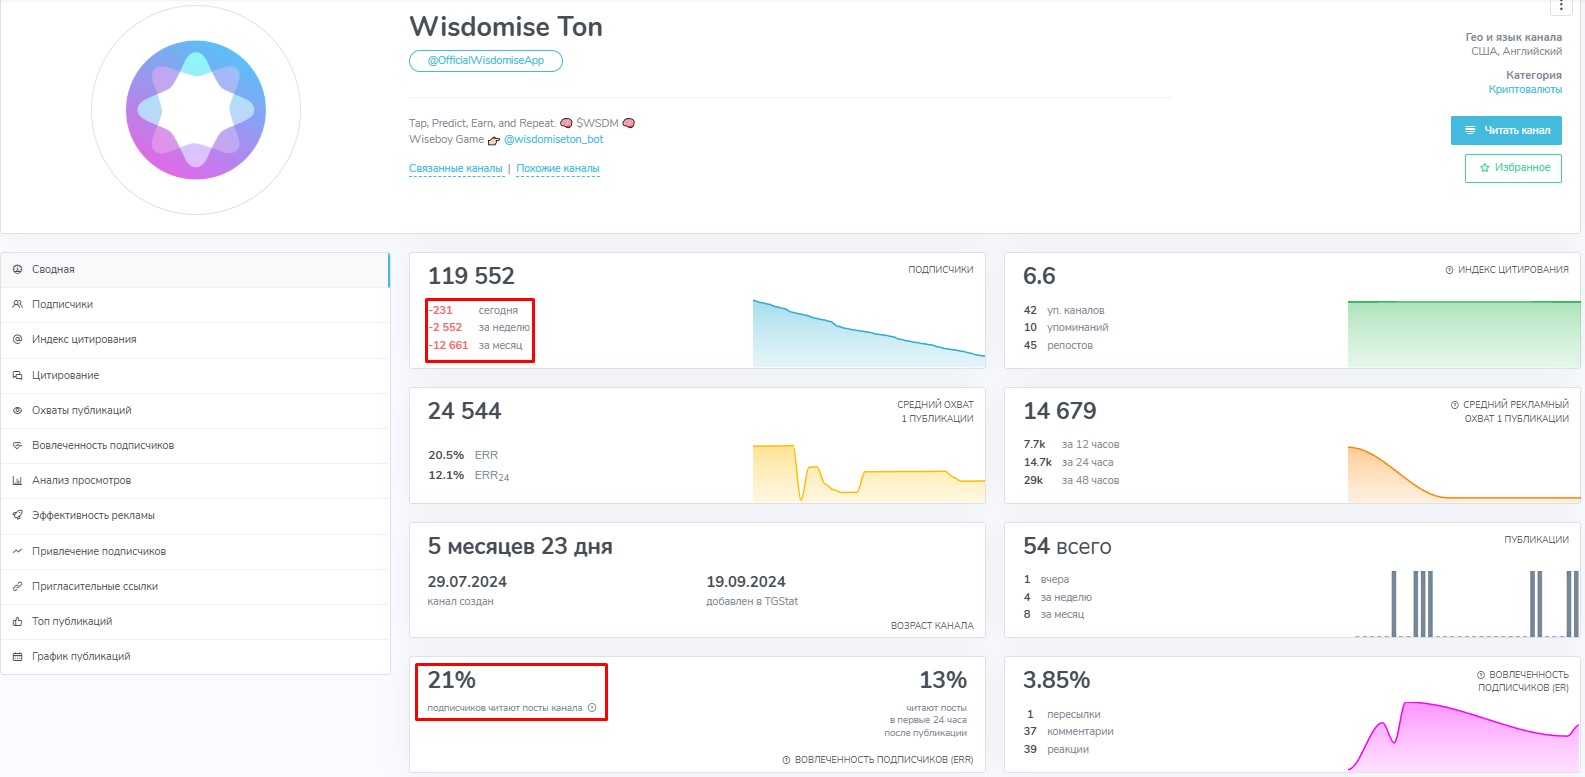Click the Привлечение подписчиков trend icon
1585x777 pixels.
tap(17, 552)
